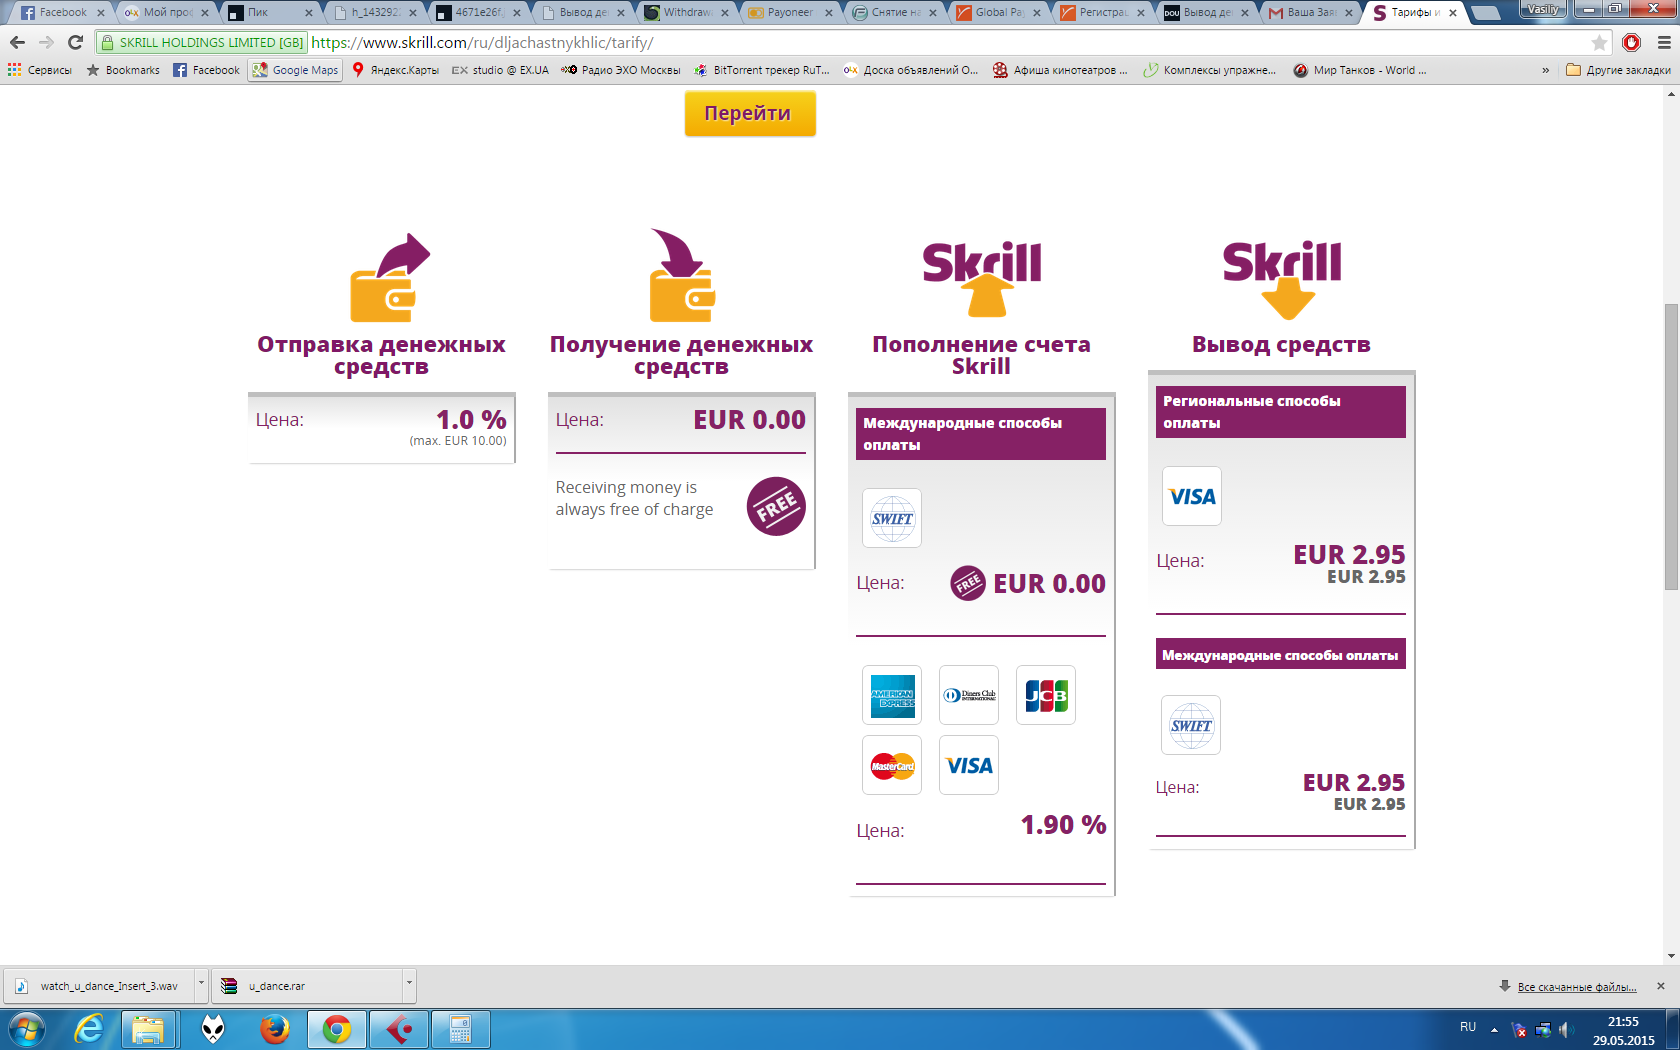Click the small FREE badge next to deposit EUR 0.00

pos(968,583)
